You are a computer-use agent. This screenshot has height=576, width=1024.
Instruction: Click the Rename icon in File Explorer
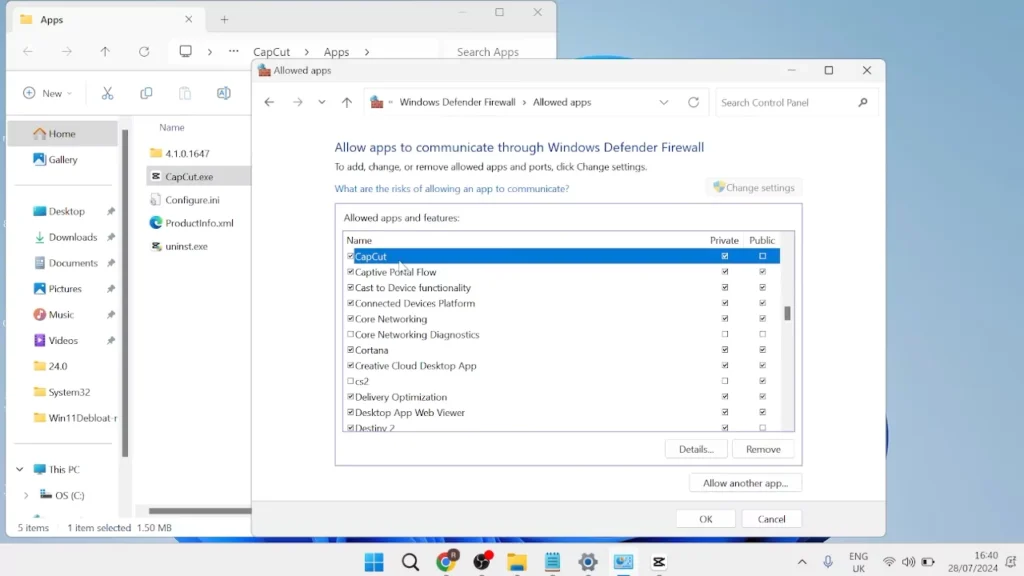pos(224,93)
